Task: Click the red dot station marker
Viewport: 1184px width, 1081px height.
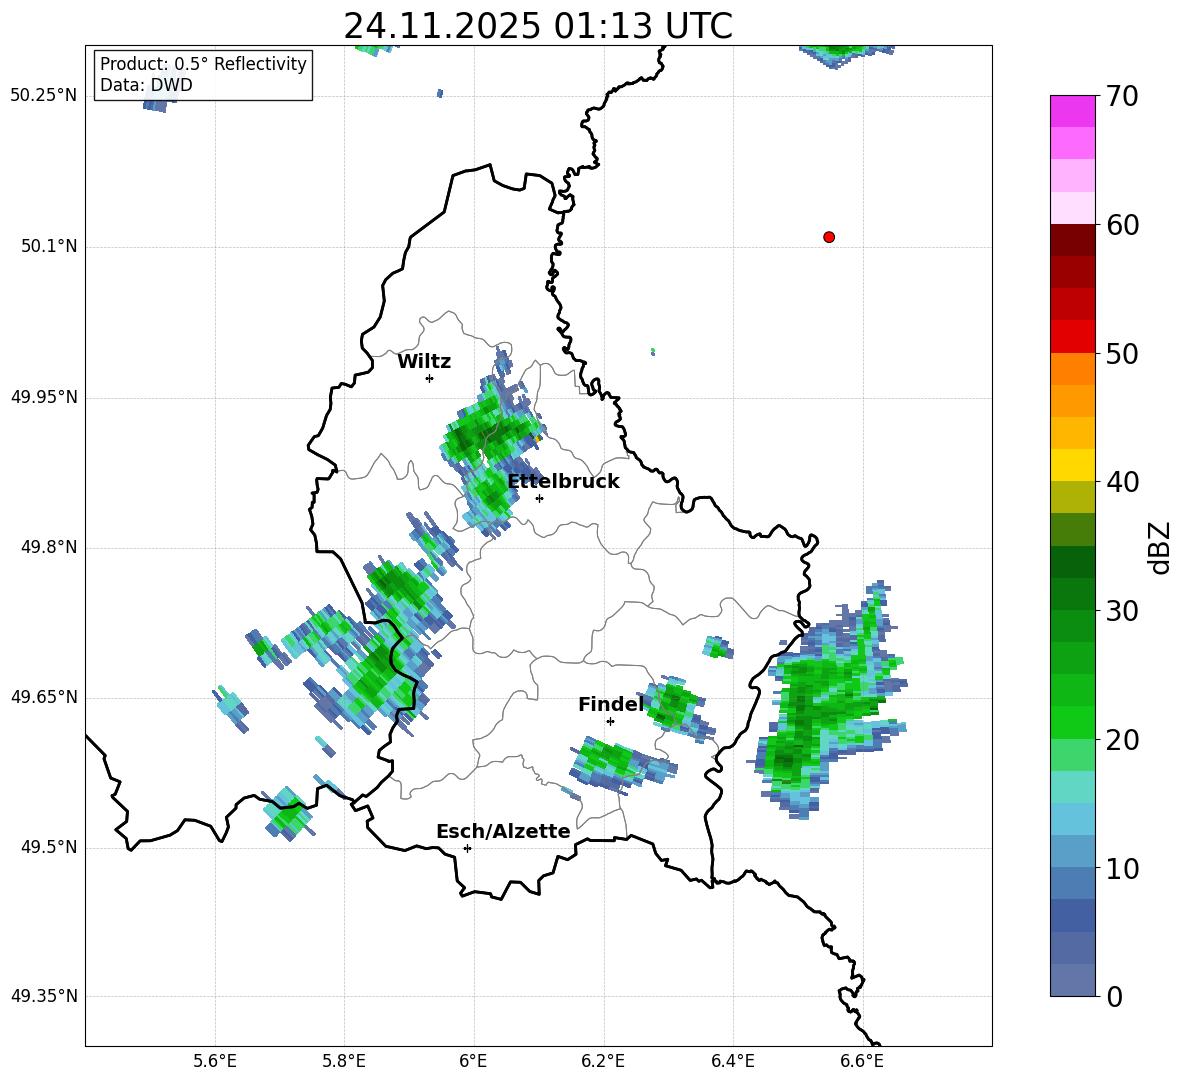Action: (x=828, y=237)
